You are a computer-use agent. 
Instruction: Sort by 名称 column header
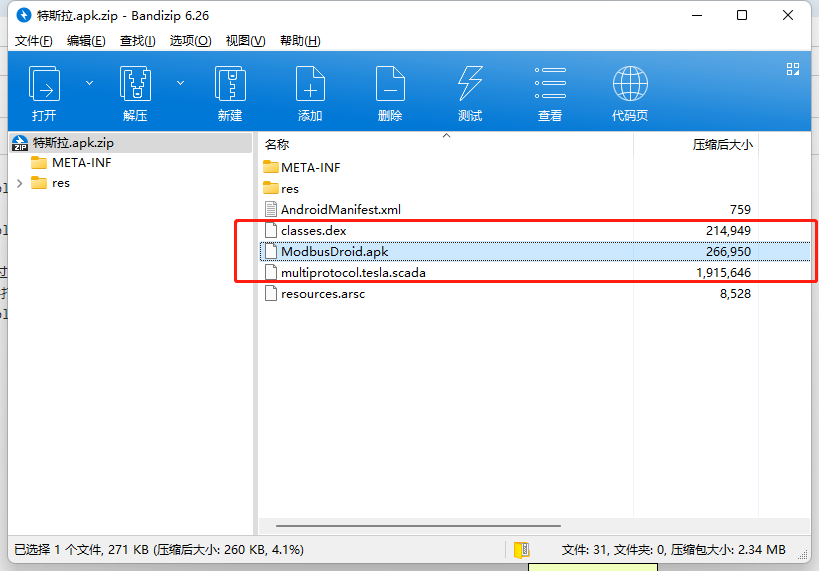coord(446,144)
